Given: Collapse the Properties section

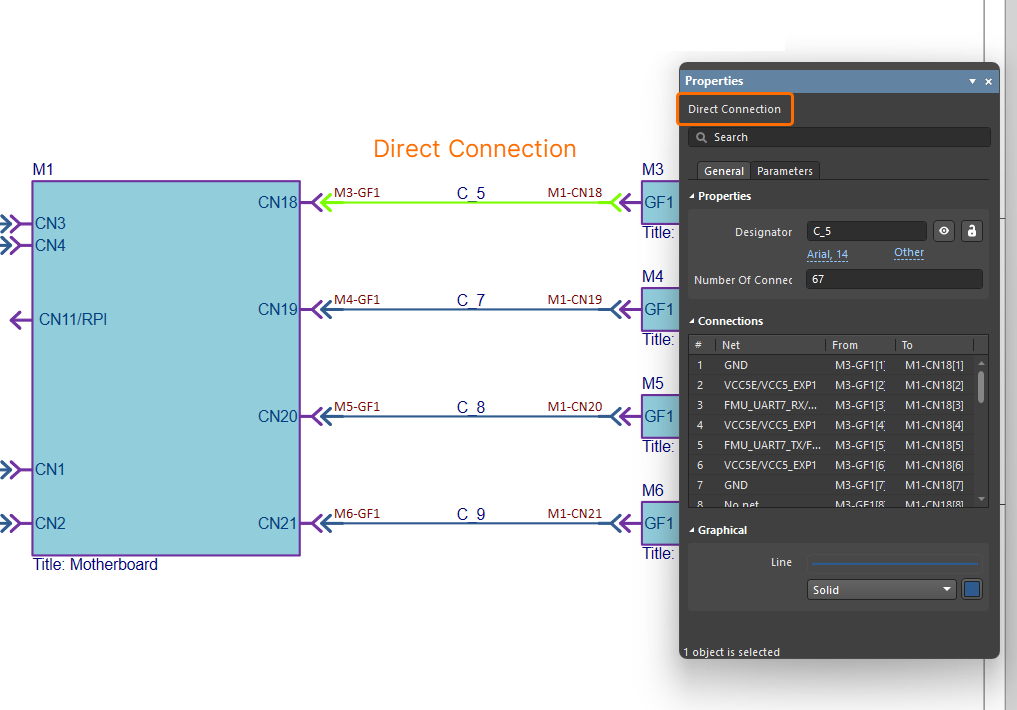Looking at the screenshot, I should (x=692, y=196).
